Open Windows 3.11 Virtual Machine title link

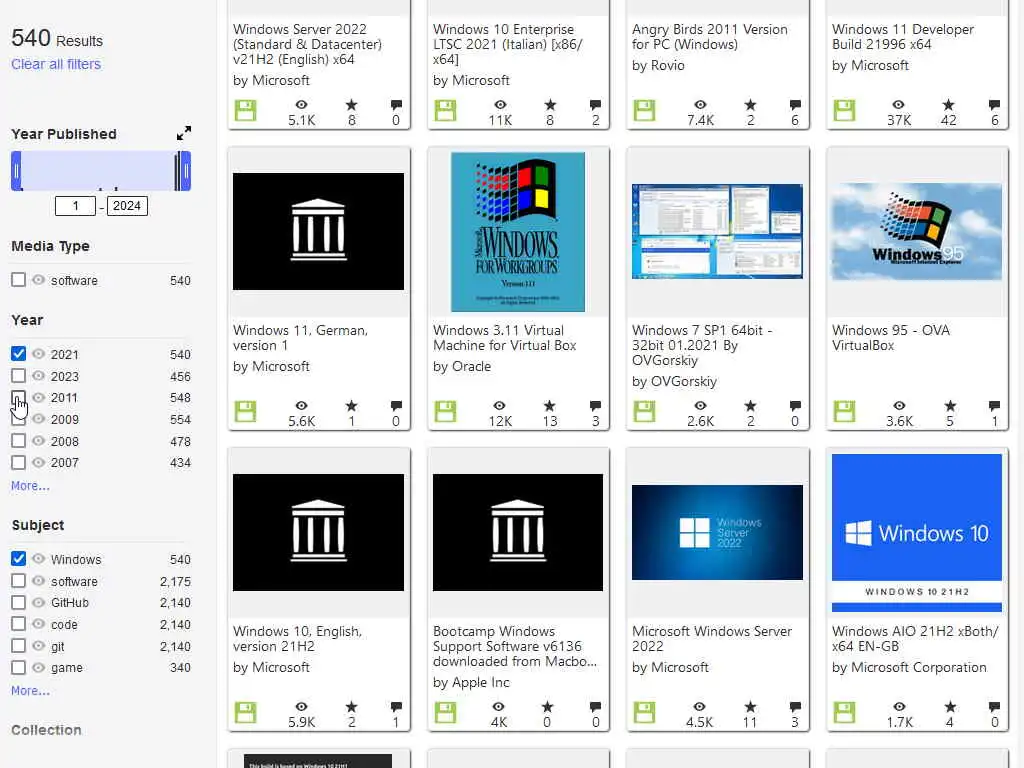(x=505, y=338)
